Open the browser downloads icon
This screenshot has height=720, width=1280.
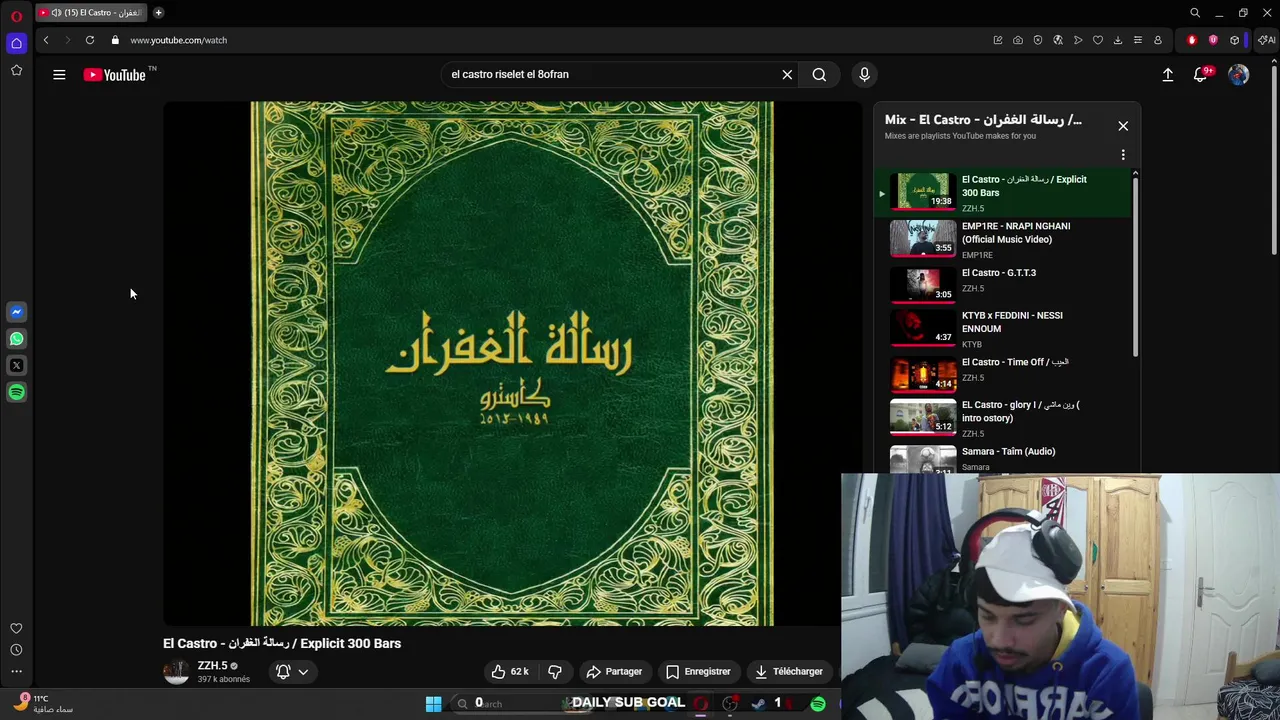point(1118,40)
